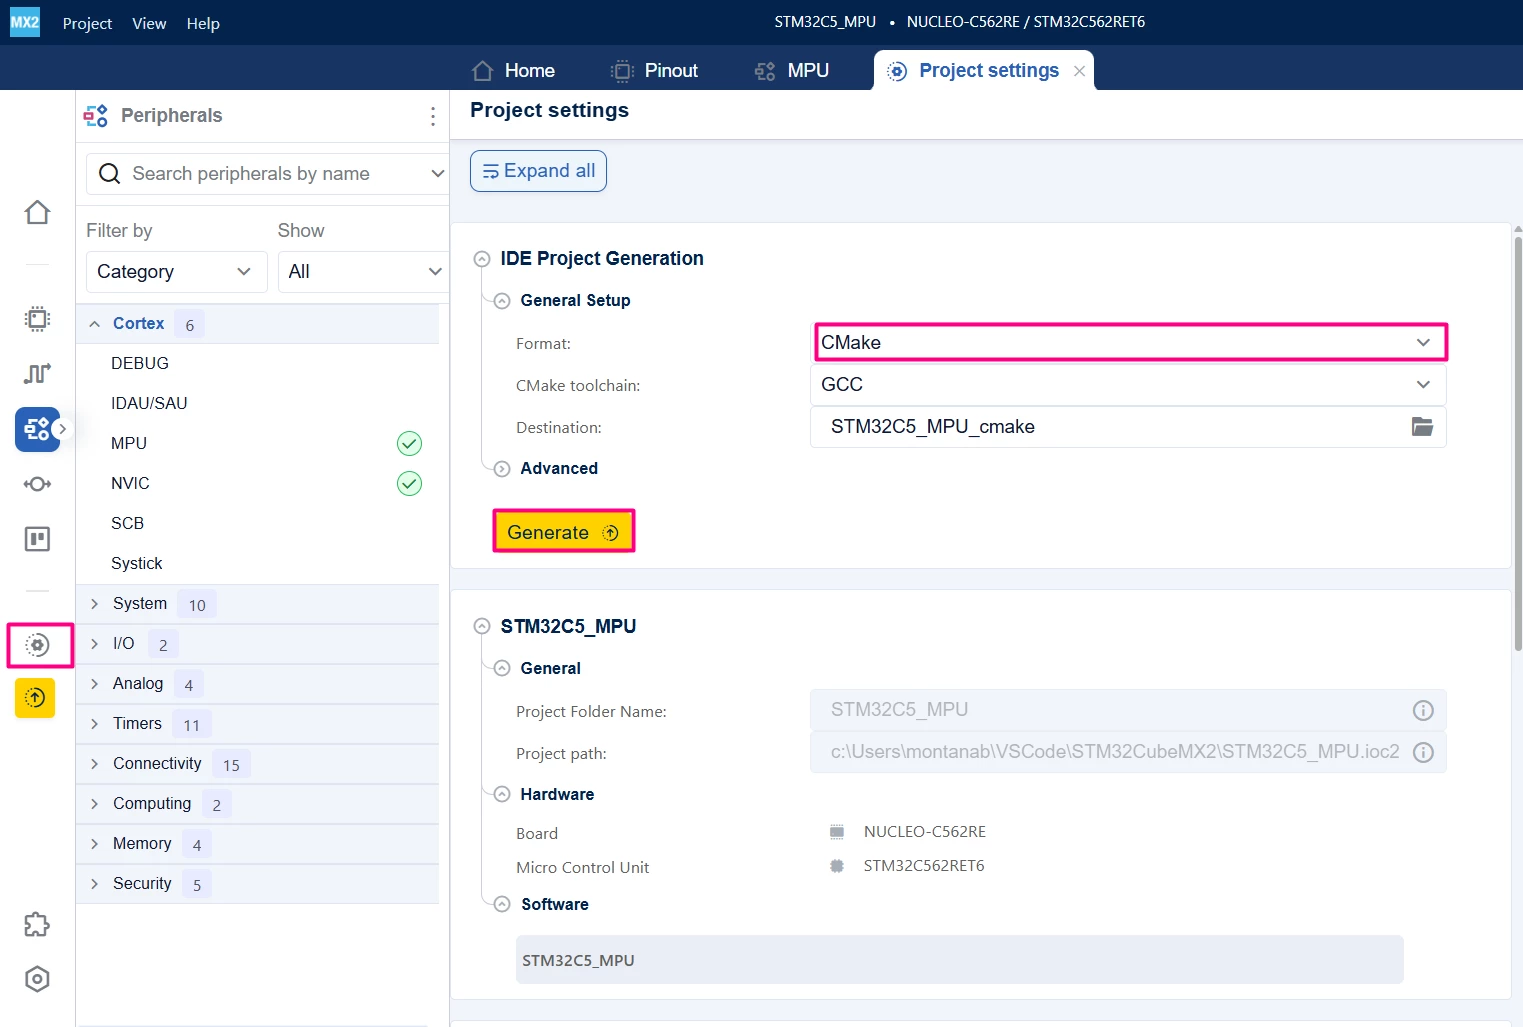Collapse IDE Project Generation section

coord(482,259)
